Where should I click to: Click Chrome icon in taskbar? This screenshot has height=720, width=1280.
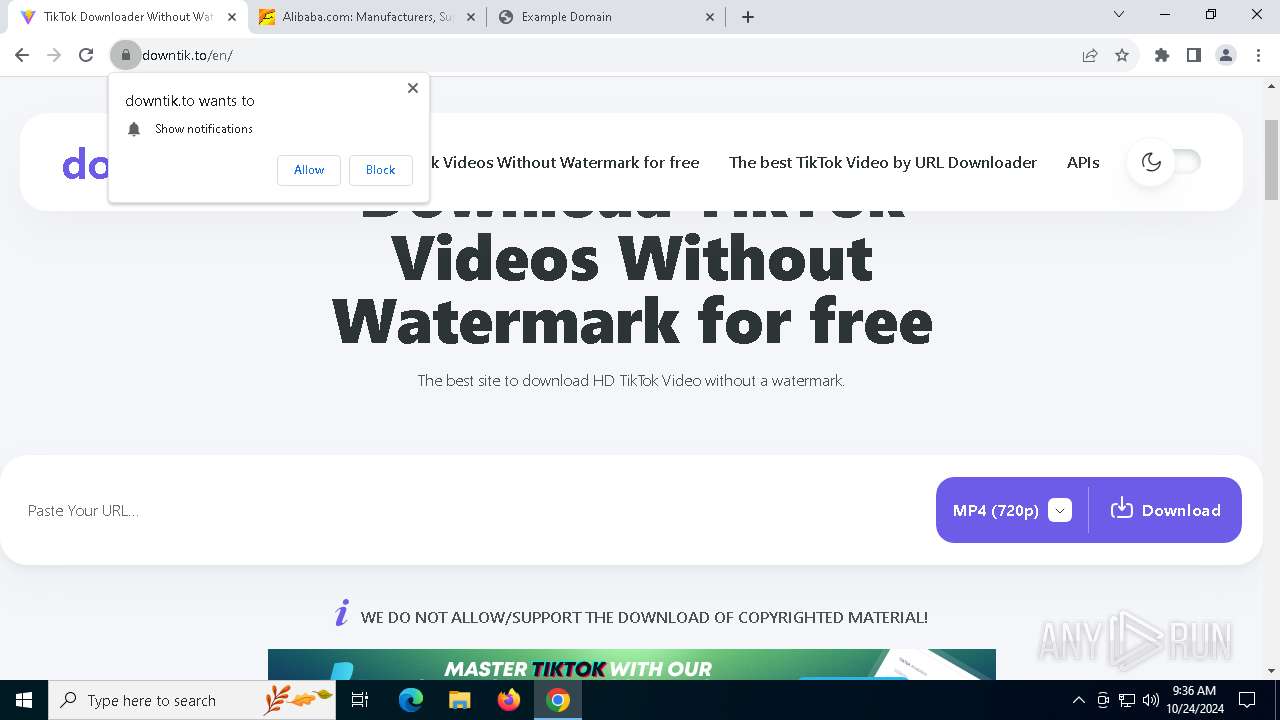tap(558, 700)
